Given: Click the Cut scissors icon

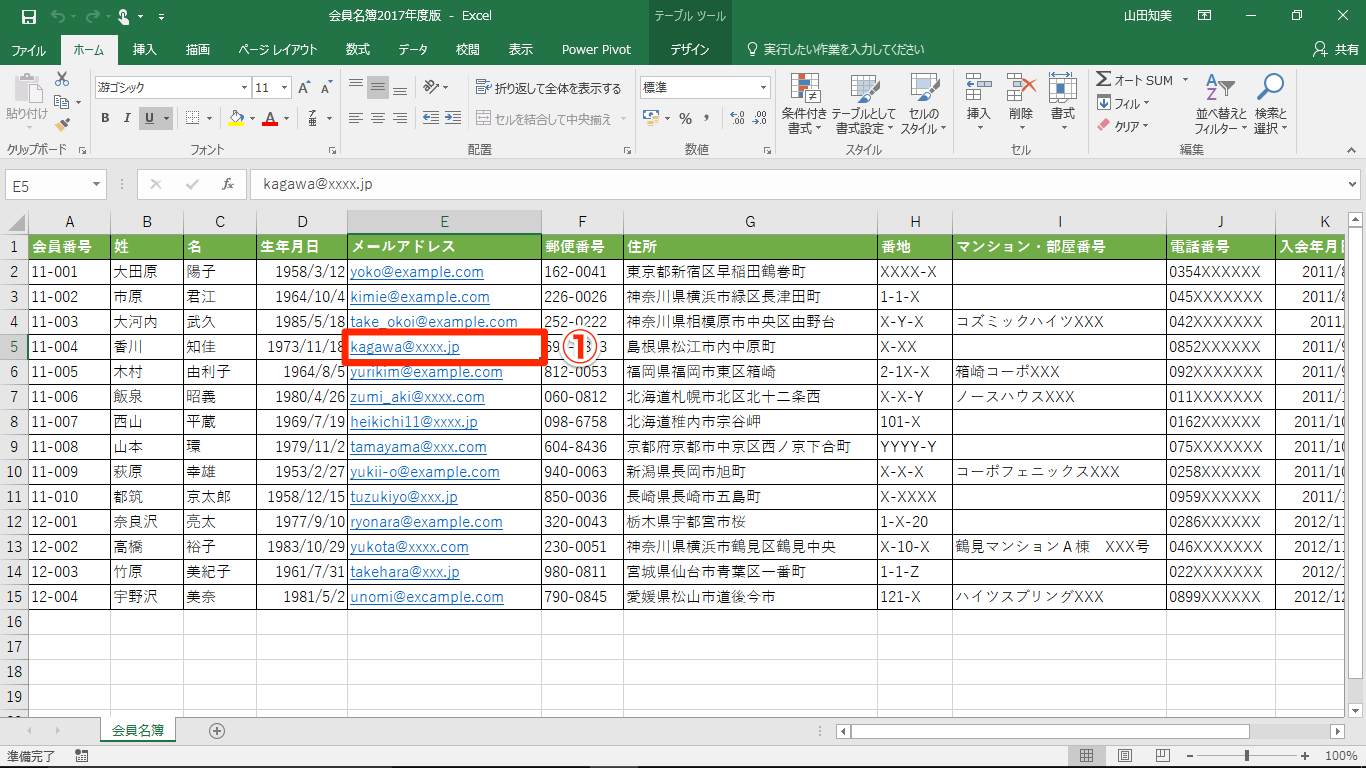Looking at the screenshot, I should pos(62,79).
